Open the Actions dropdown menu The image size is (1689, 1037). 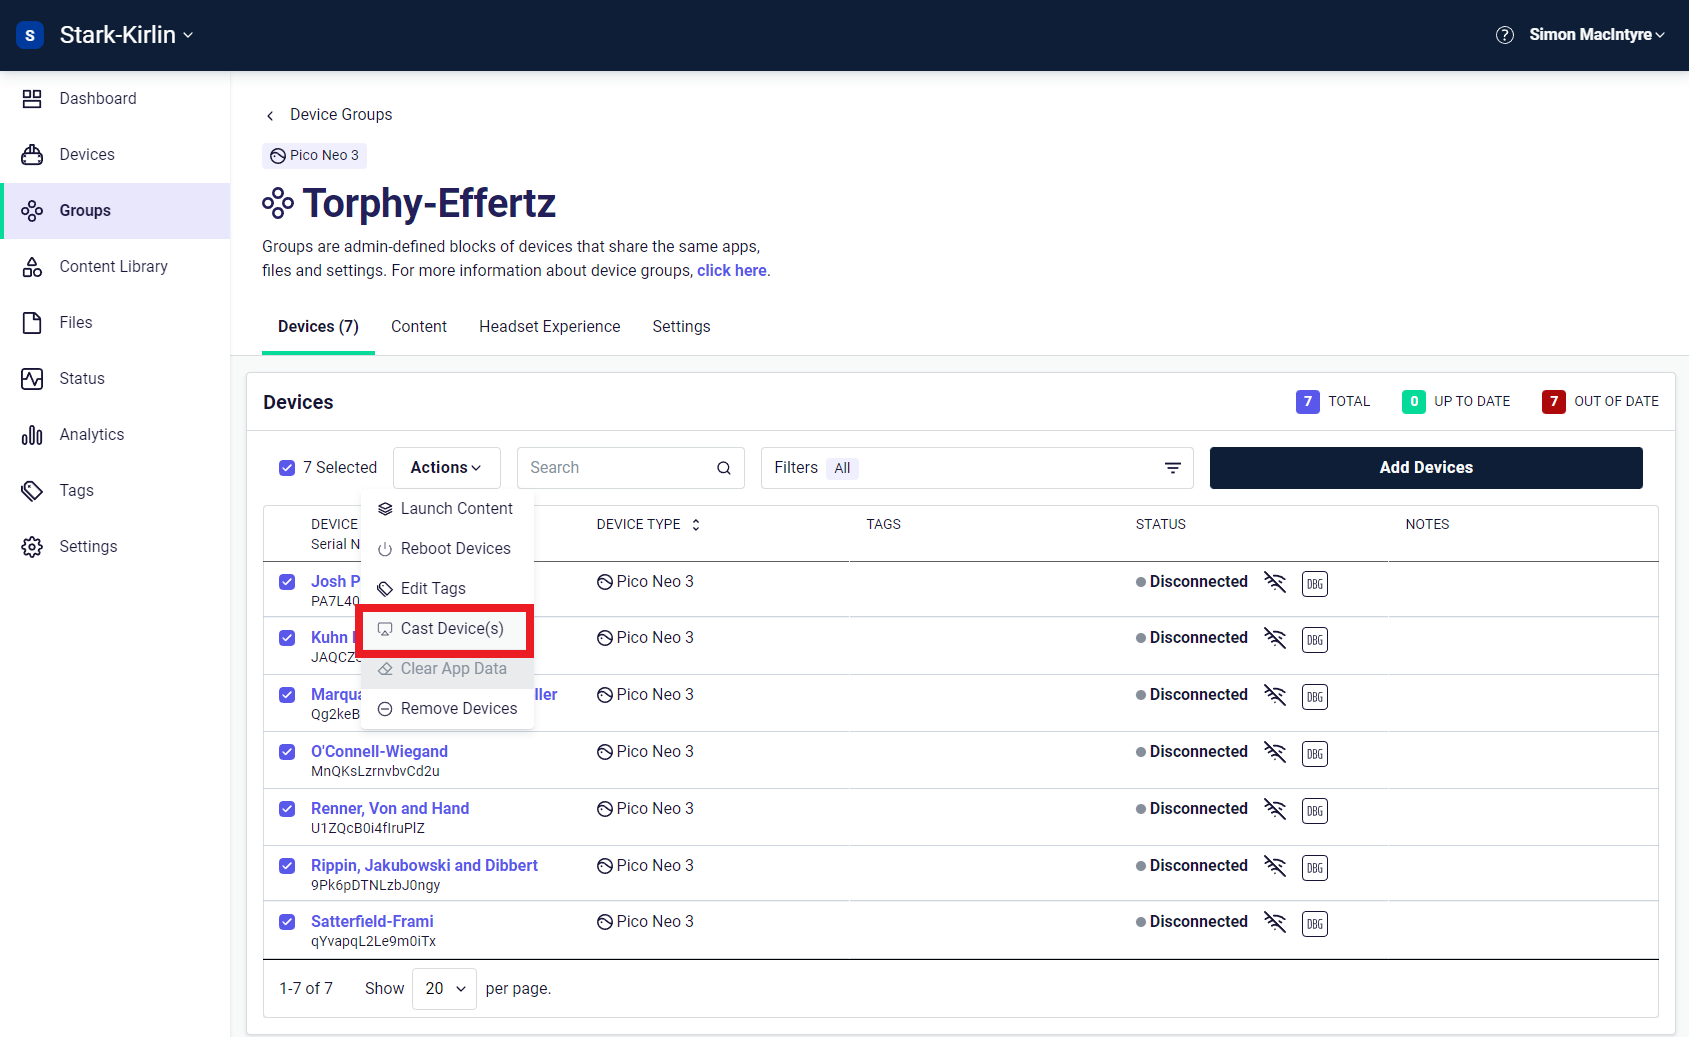click(x=446, y=467)
